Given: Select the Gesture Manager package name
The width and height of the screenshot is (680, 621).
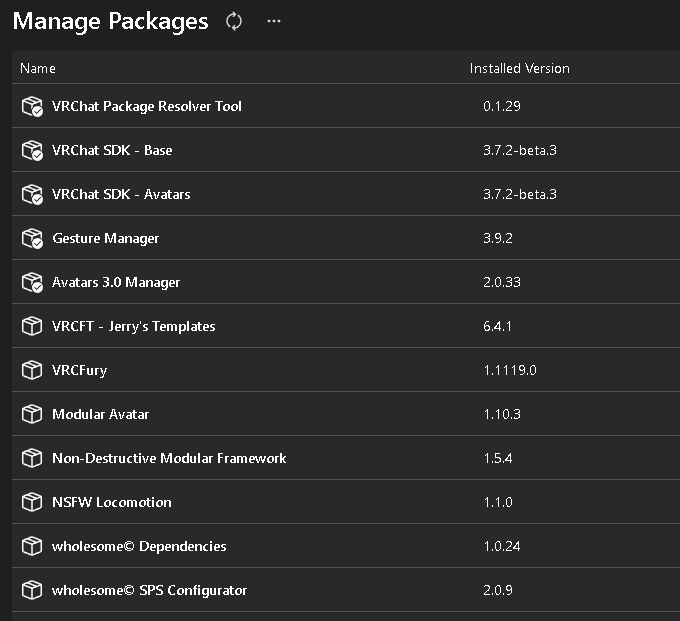Looking at the screenshot, I should coord(105,238).
